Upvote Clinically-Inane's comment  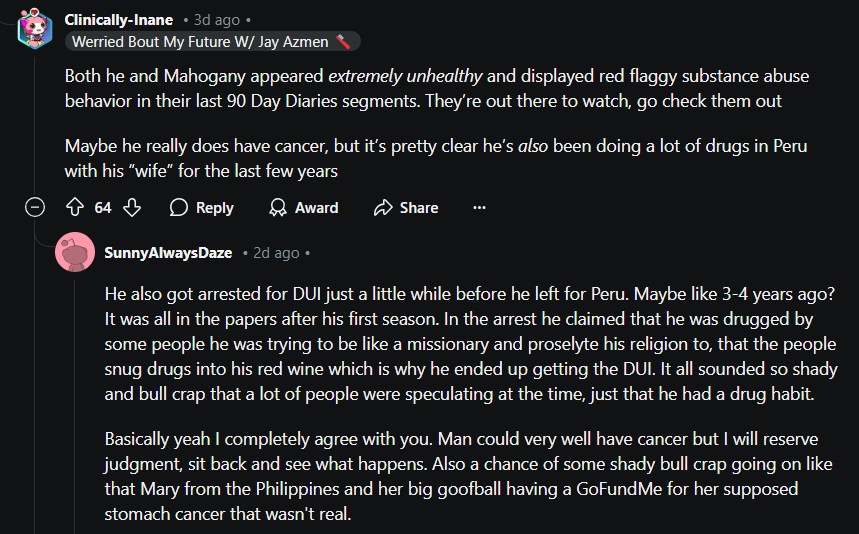74,208
